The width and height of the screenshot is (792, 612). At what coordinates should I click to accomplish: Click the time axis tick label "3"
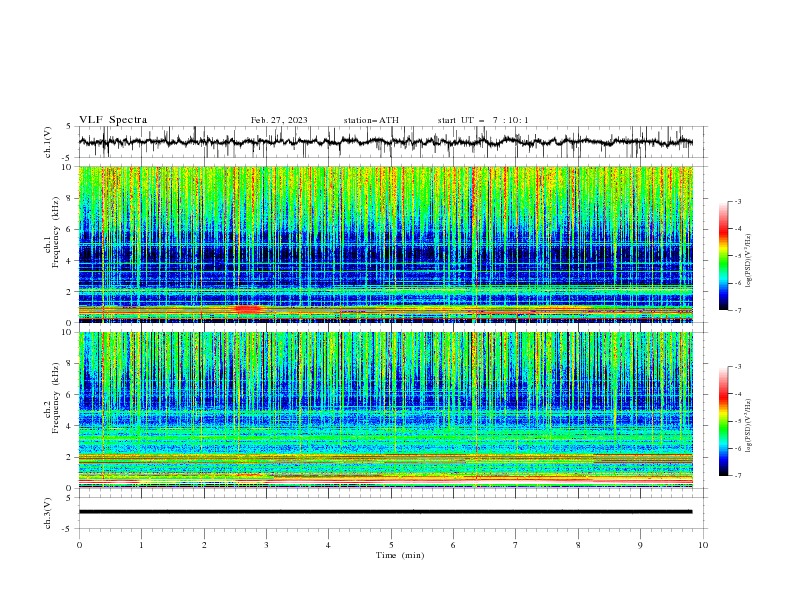click(x=266, y=545)
